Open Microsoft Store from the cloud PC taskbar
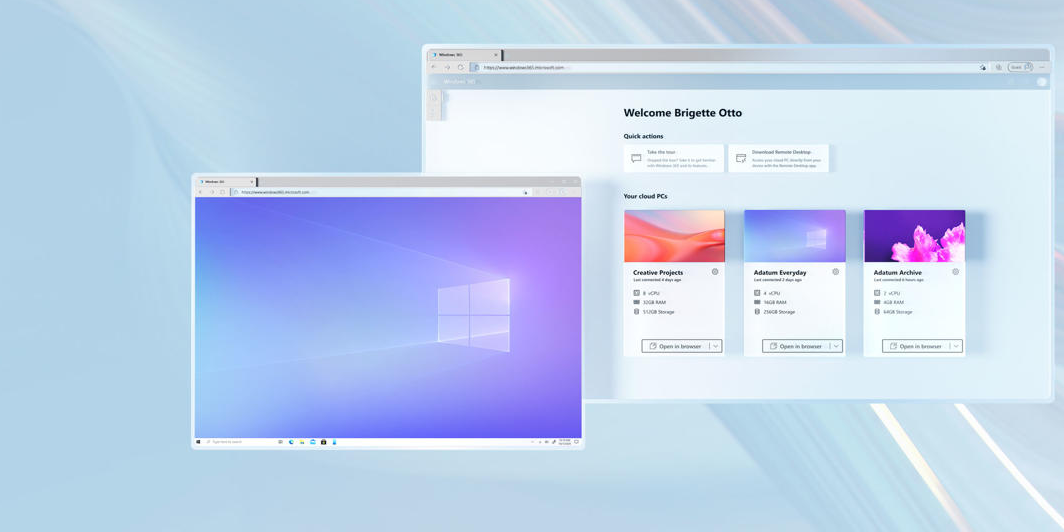 [x=323, y=442]
